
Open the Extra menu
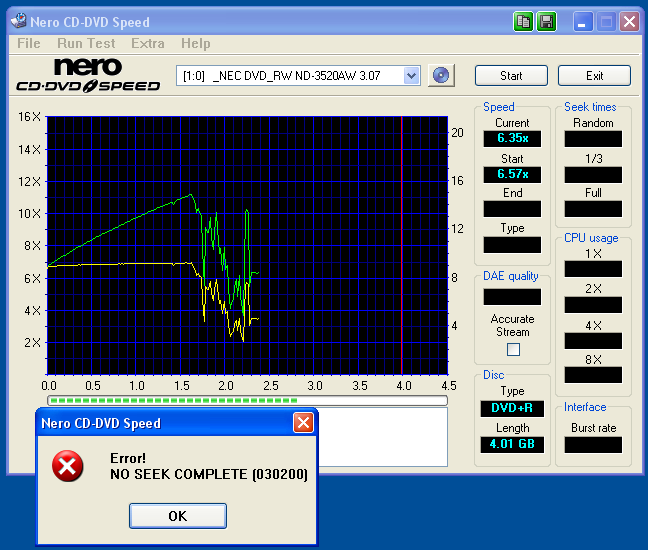tap(148, 43)
